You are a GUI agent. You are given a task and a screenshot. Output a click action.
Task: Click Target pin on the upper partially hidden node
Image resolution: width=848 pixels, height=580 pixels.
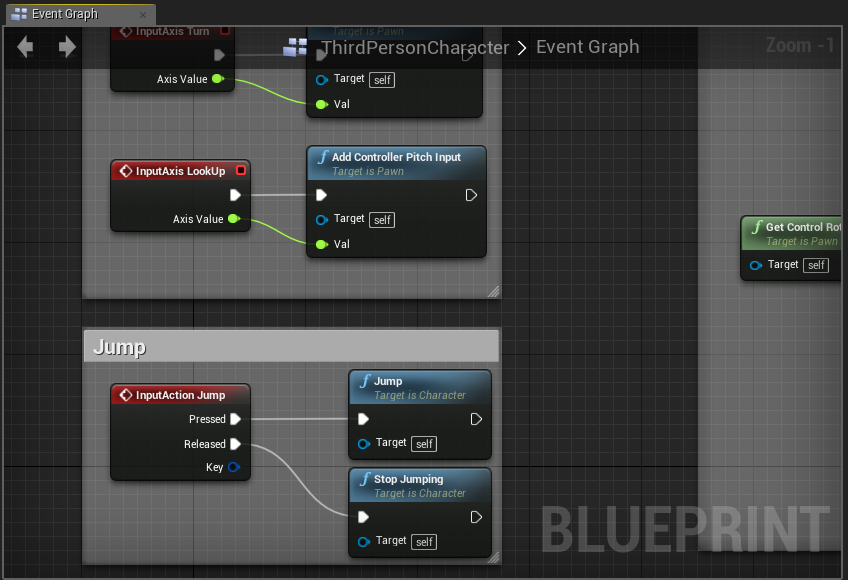[x=322, y=80]
